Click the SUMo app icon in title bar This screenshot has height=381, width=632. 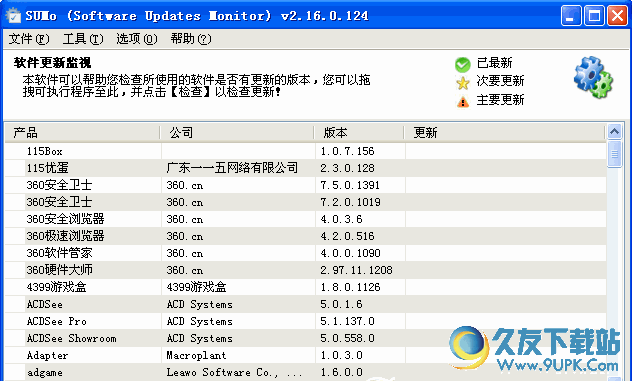coord(13,15)
